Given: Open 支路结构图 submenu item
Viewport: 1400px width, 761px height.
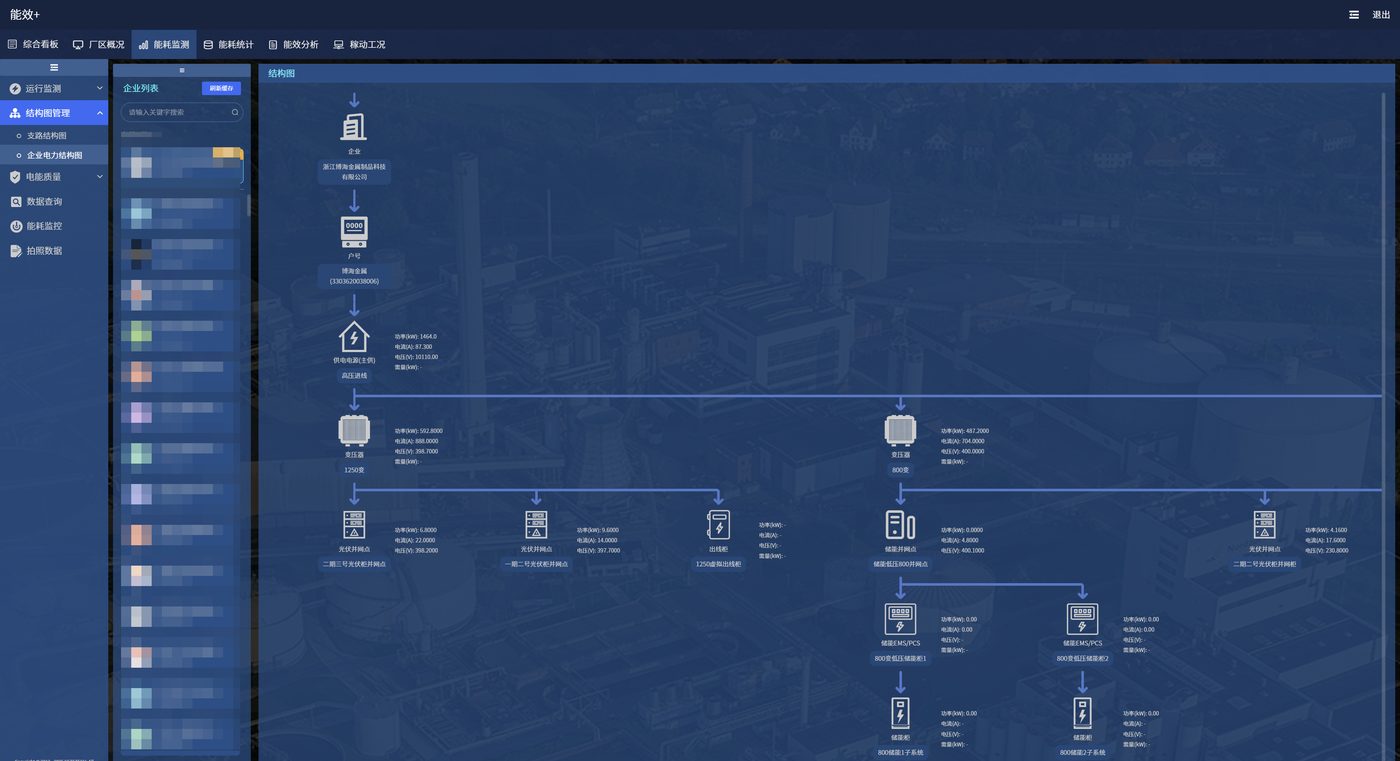Looking at the screenshot, I should (x=54, y=135).
